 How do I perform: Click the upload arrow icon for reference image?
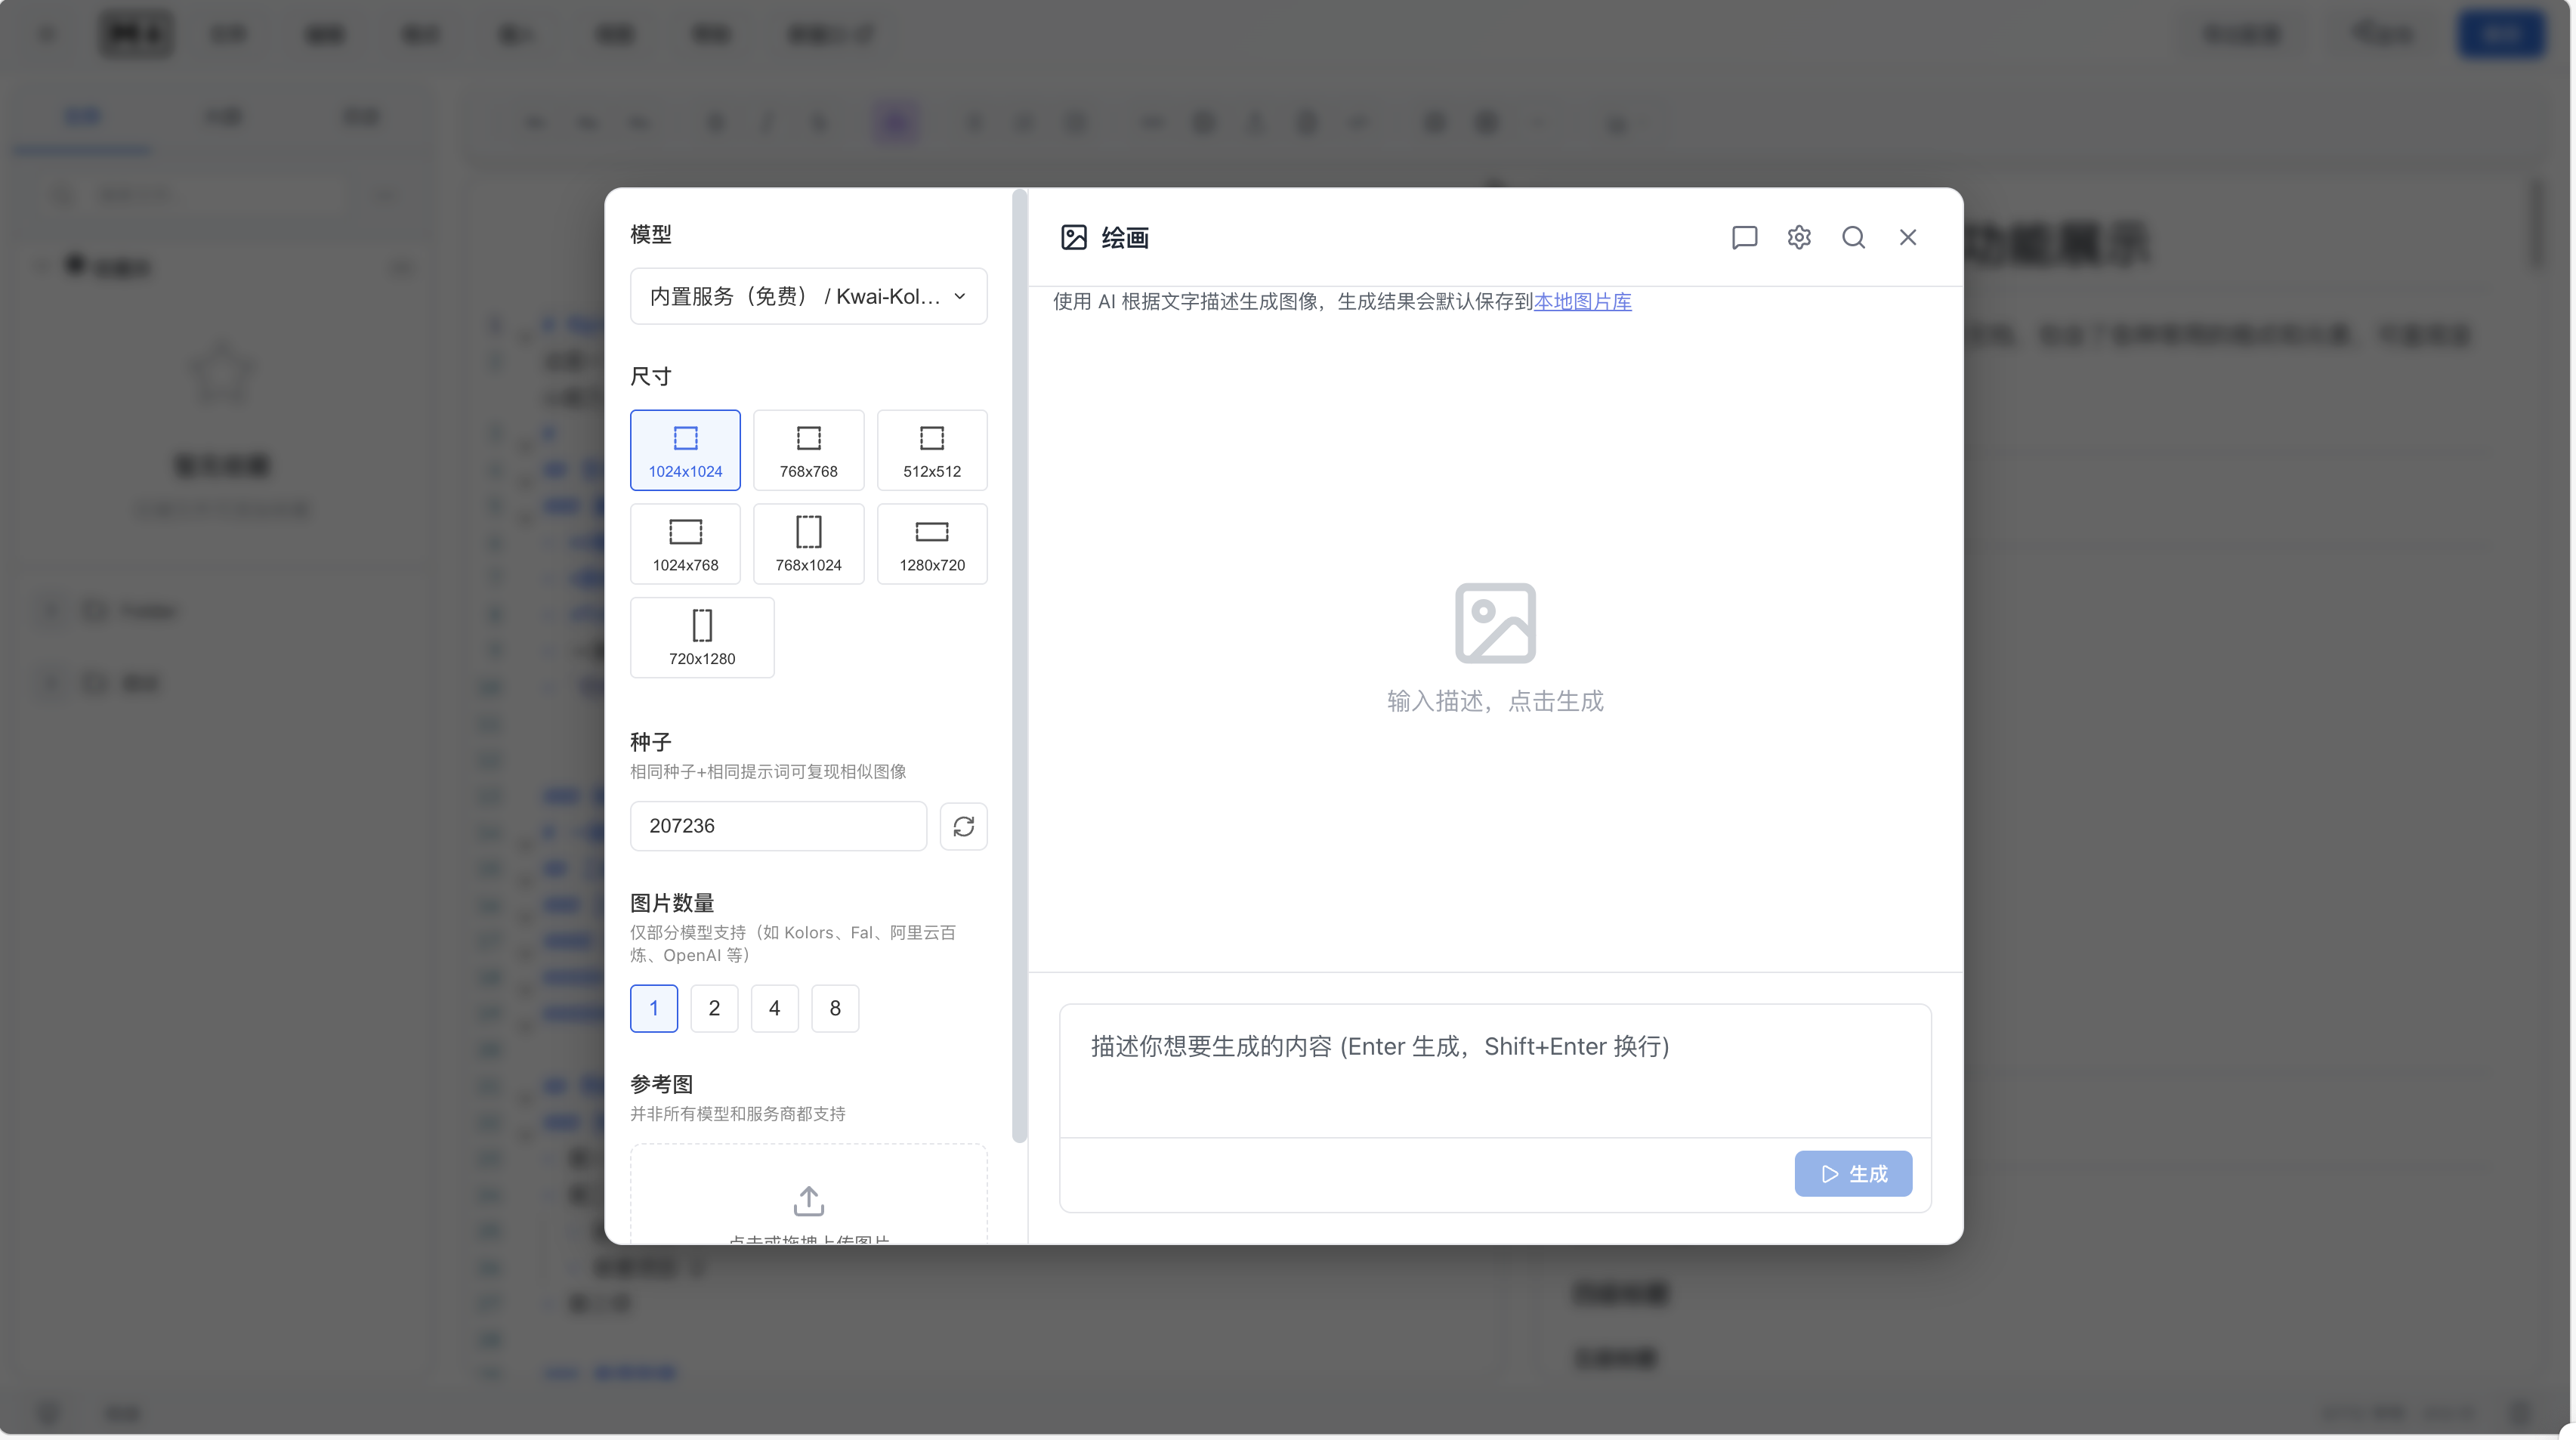(x=808, y=1200)
